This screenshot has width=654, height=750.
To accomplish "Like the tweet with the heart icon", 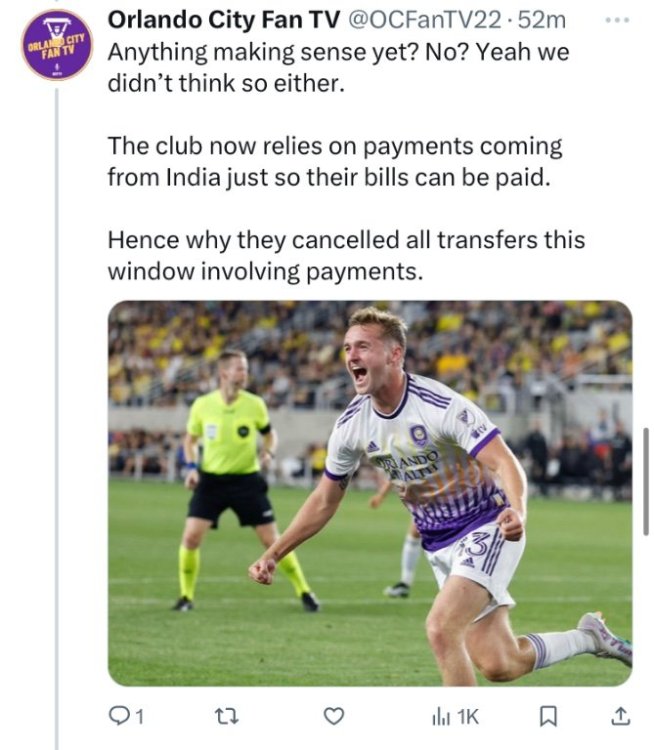I will click(334, 716).
